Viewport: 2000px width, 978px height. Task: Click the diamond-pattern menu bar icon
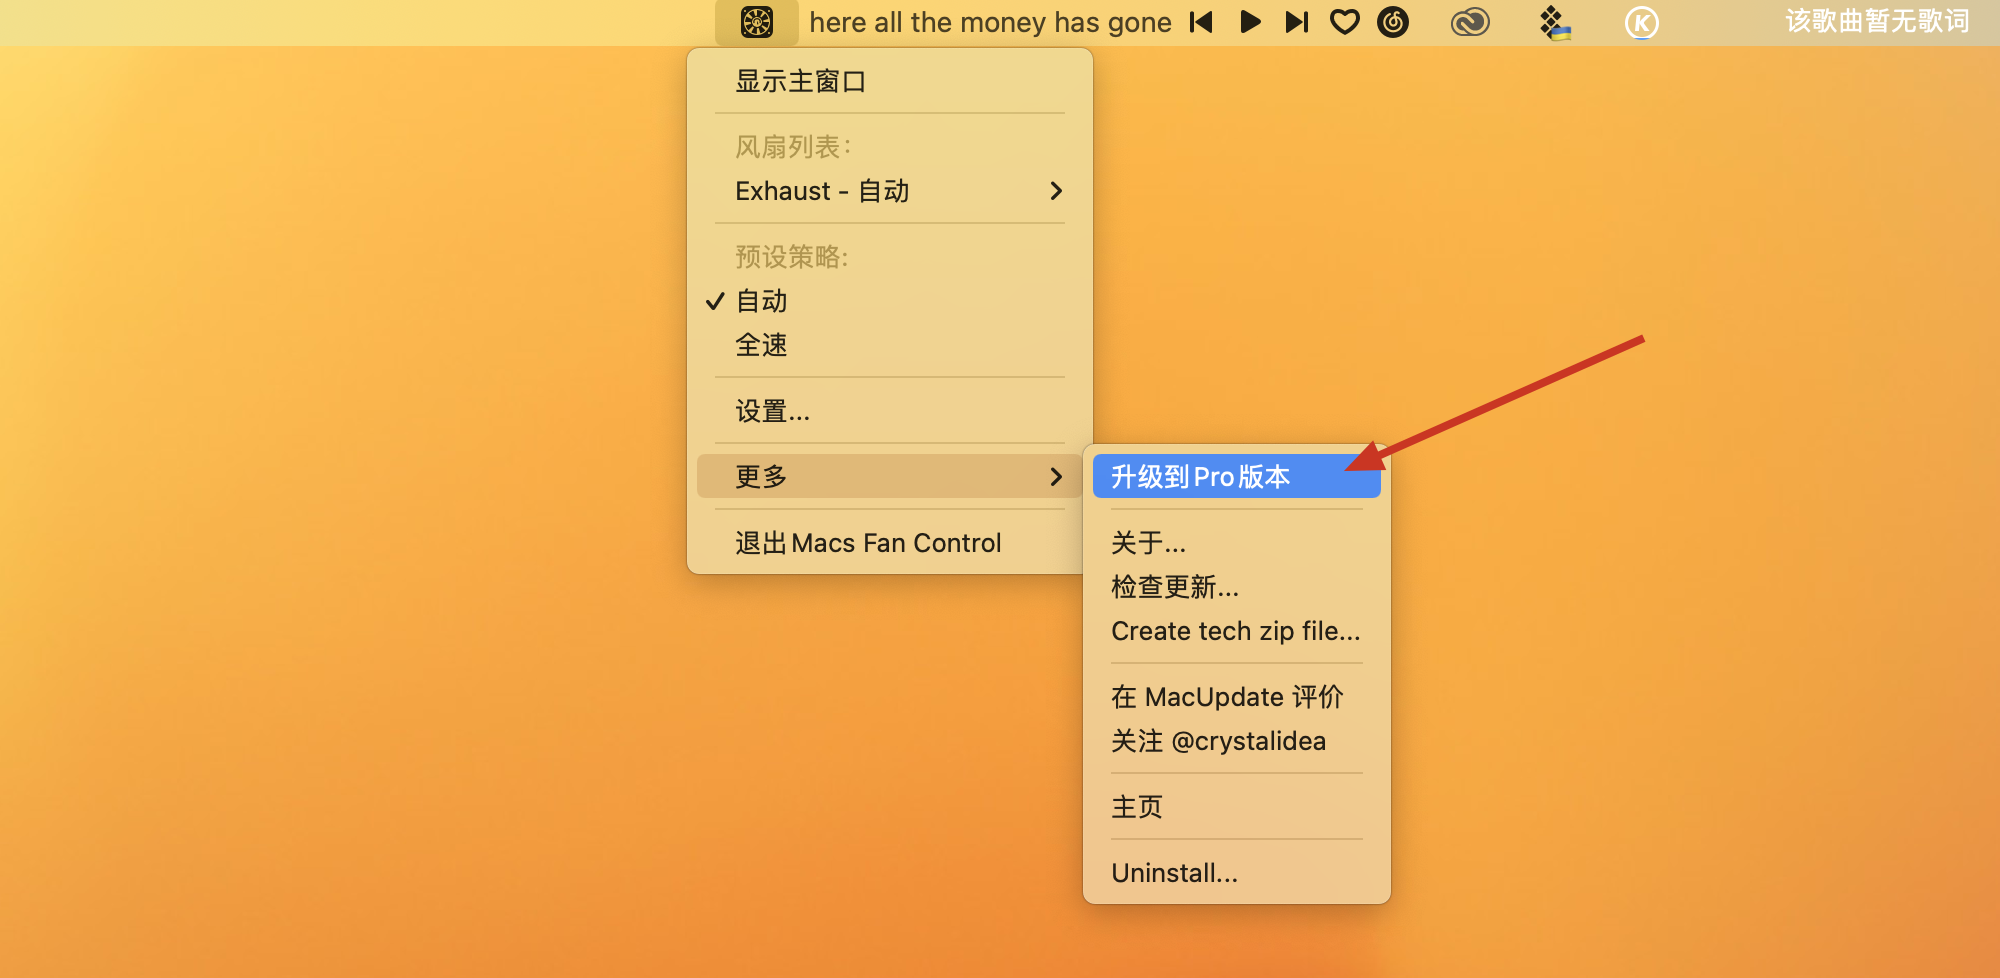[x=1554, y=22]
